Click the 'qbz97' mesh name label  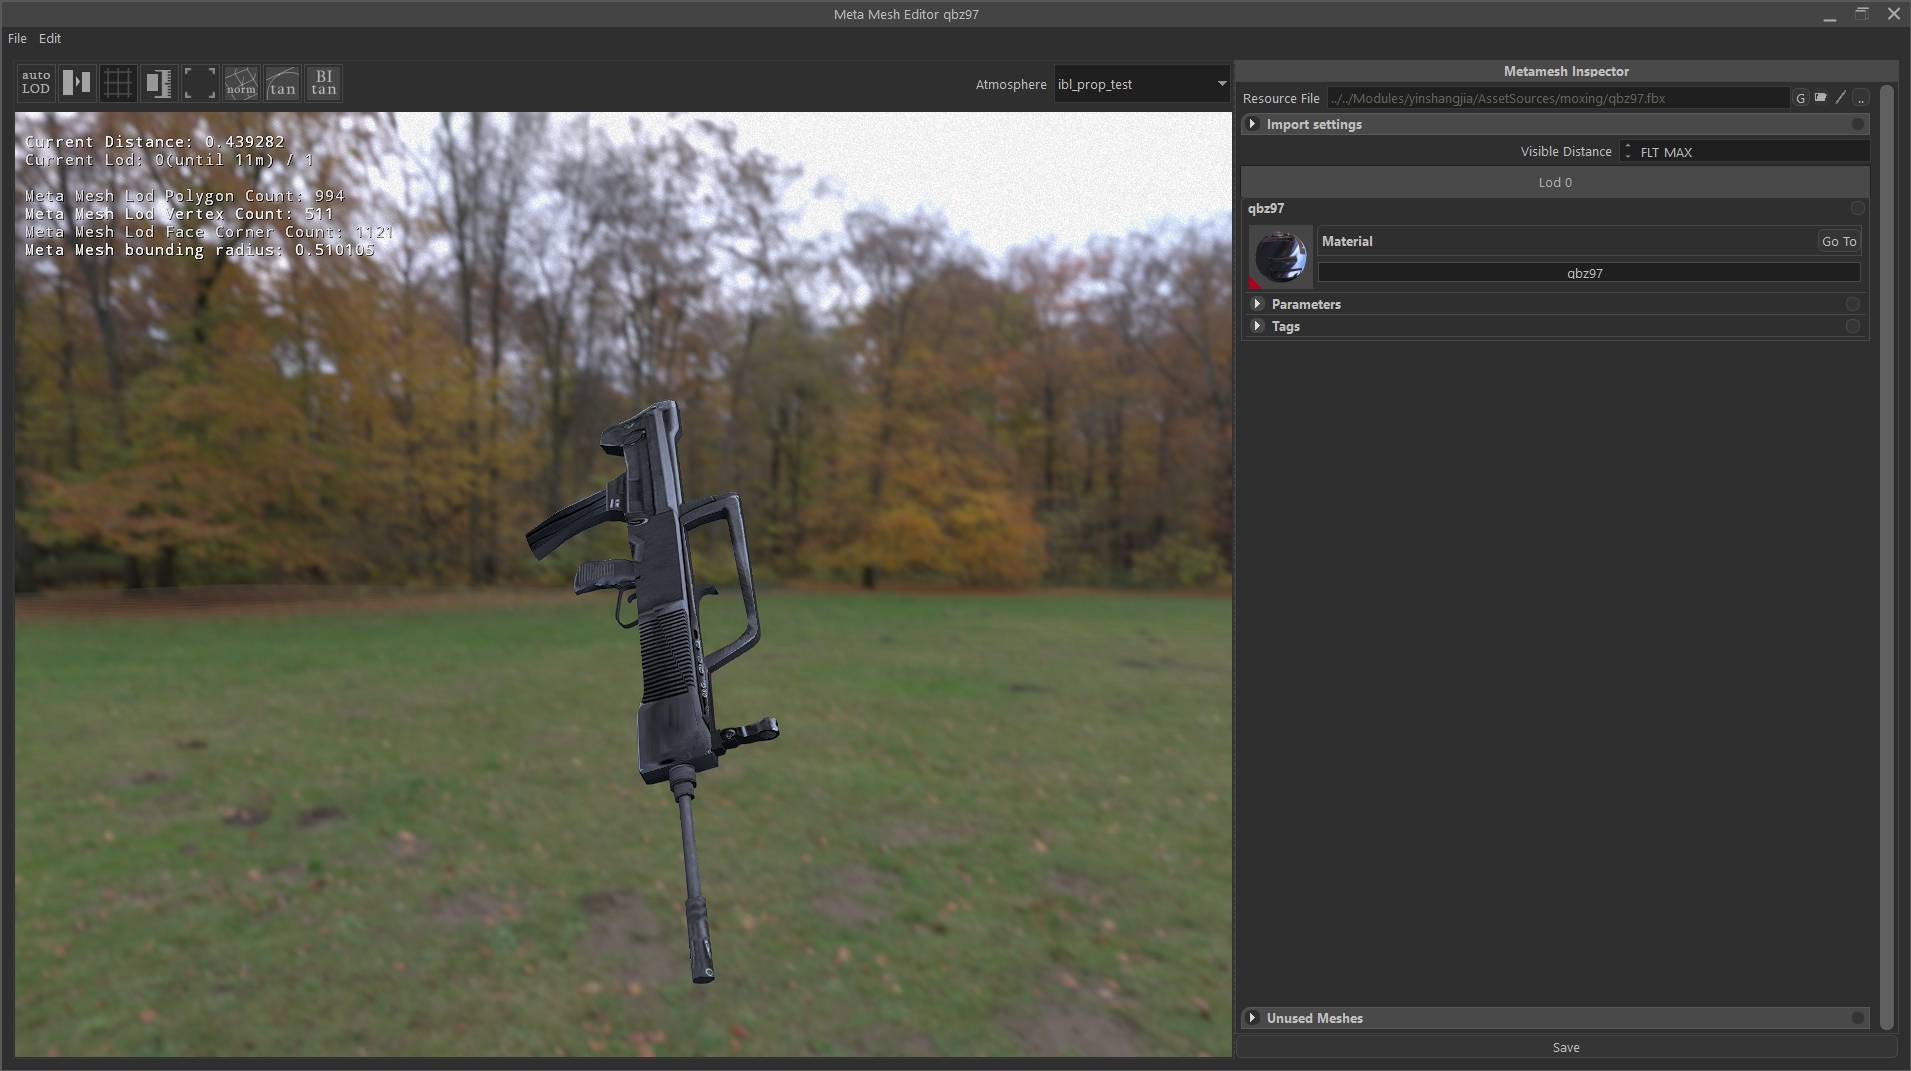tap(1266, 208)
